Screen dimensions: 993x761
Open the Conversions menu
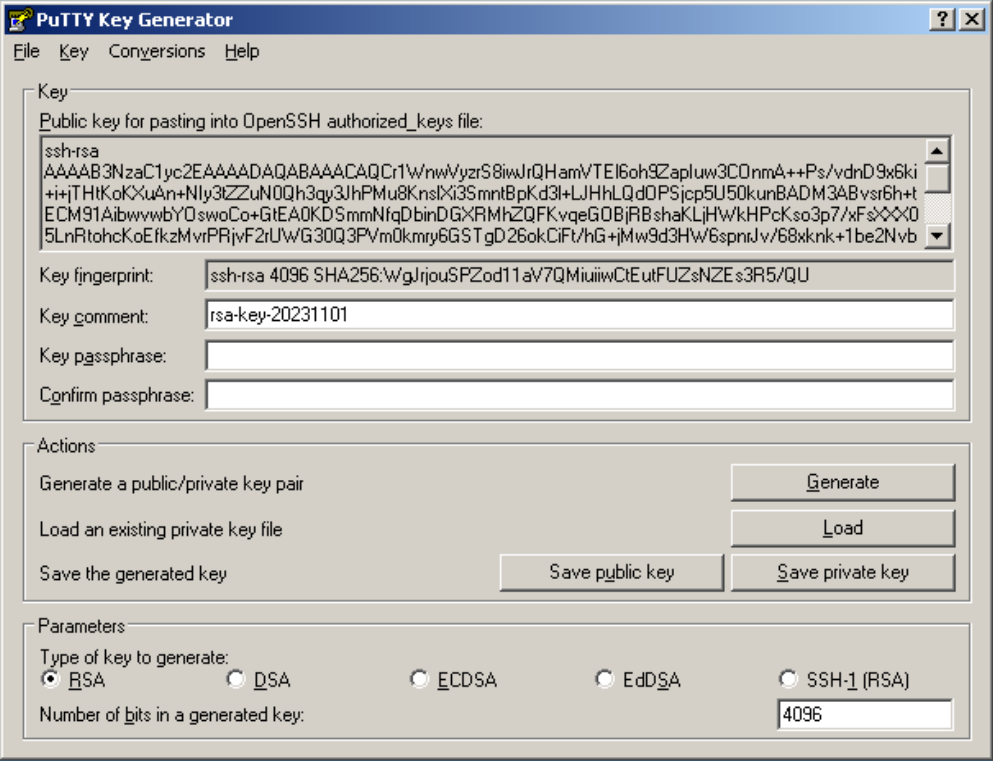click(157, 51)
